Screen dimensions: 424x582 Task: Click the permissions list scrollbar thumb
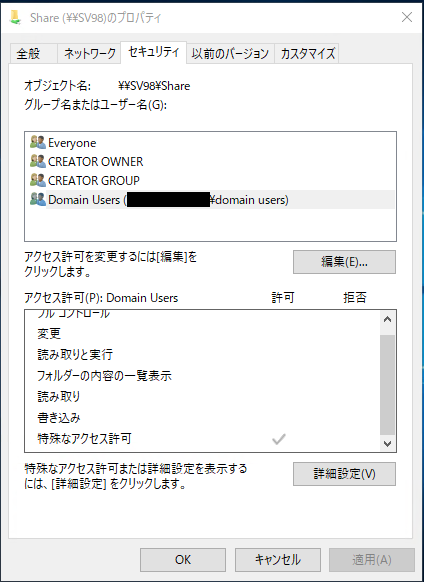388,385
